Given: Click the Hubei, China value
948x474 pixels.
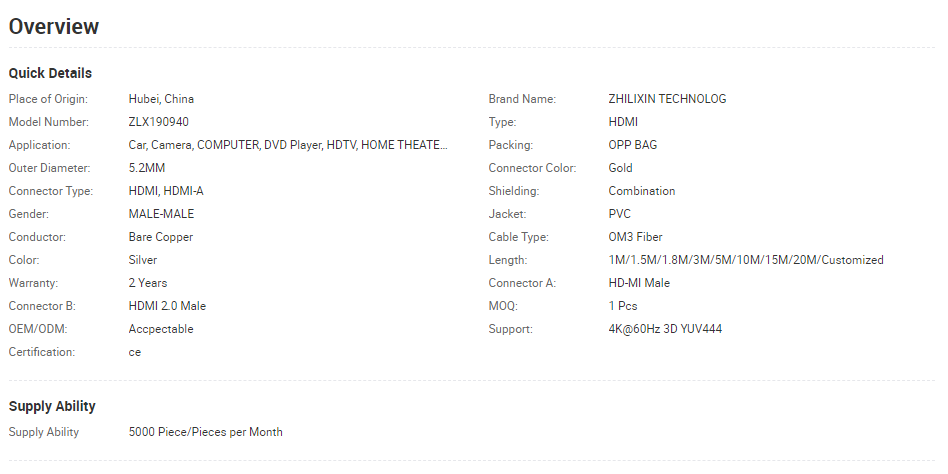Looking at the screenshot, I should (x=161, y=99).
